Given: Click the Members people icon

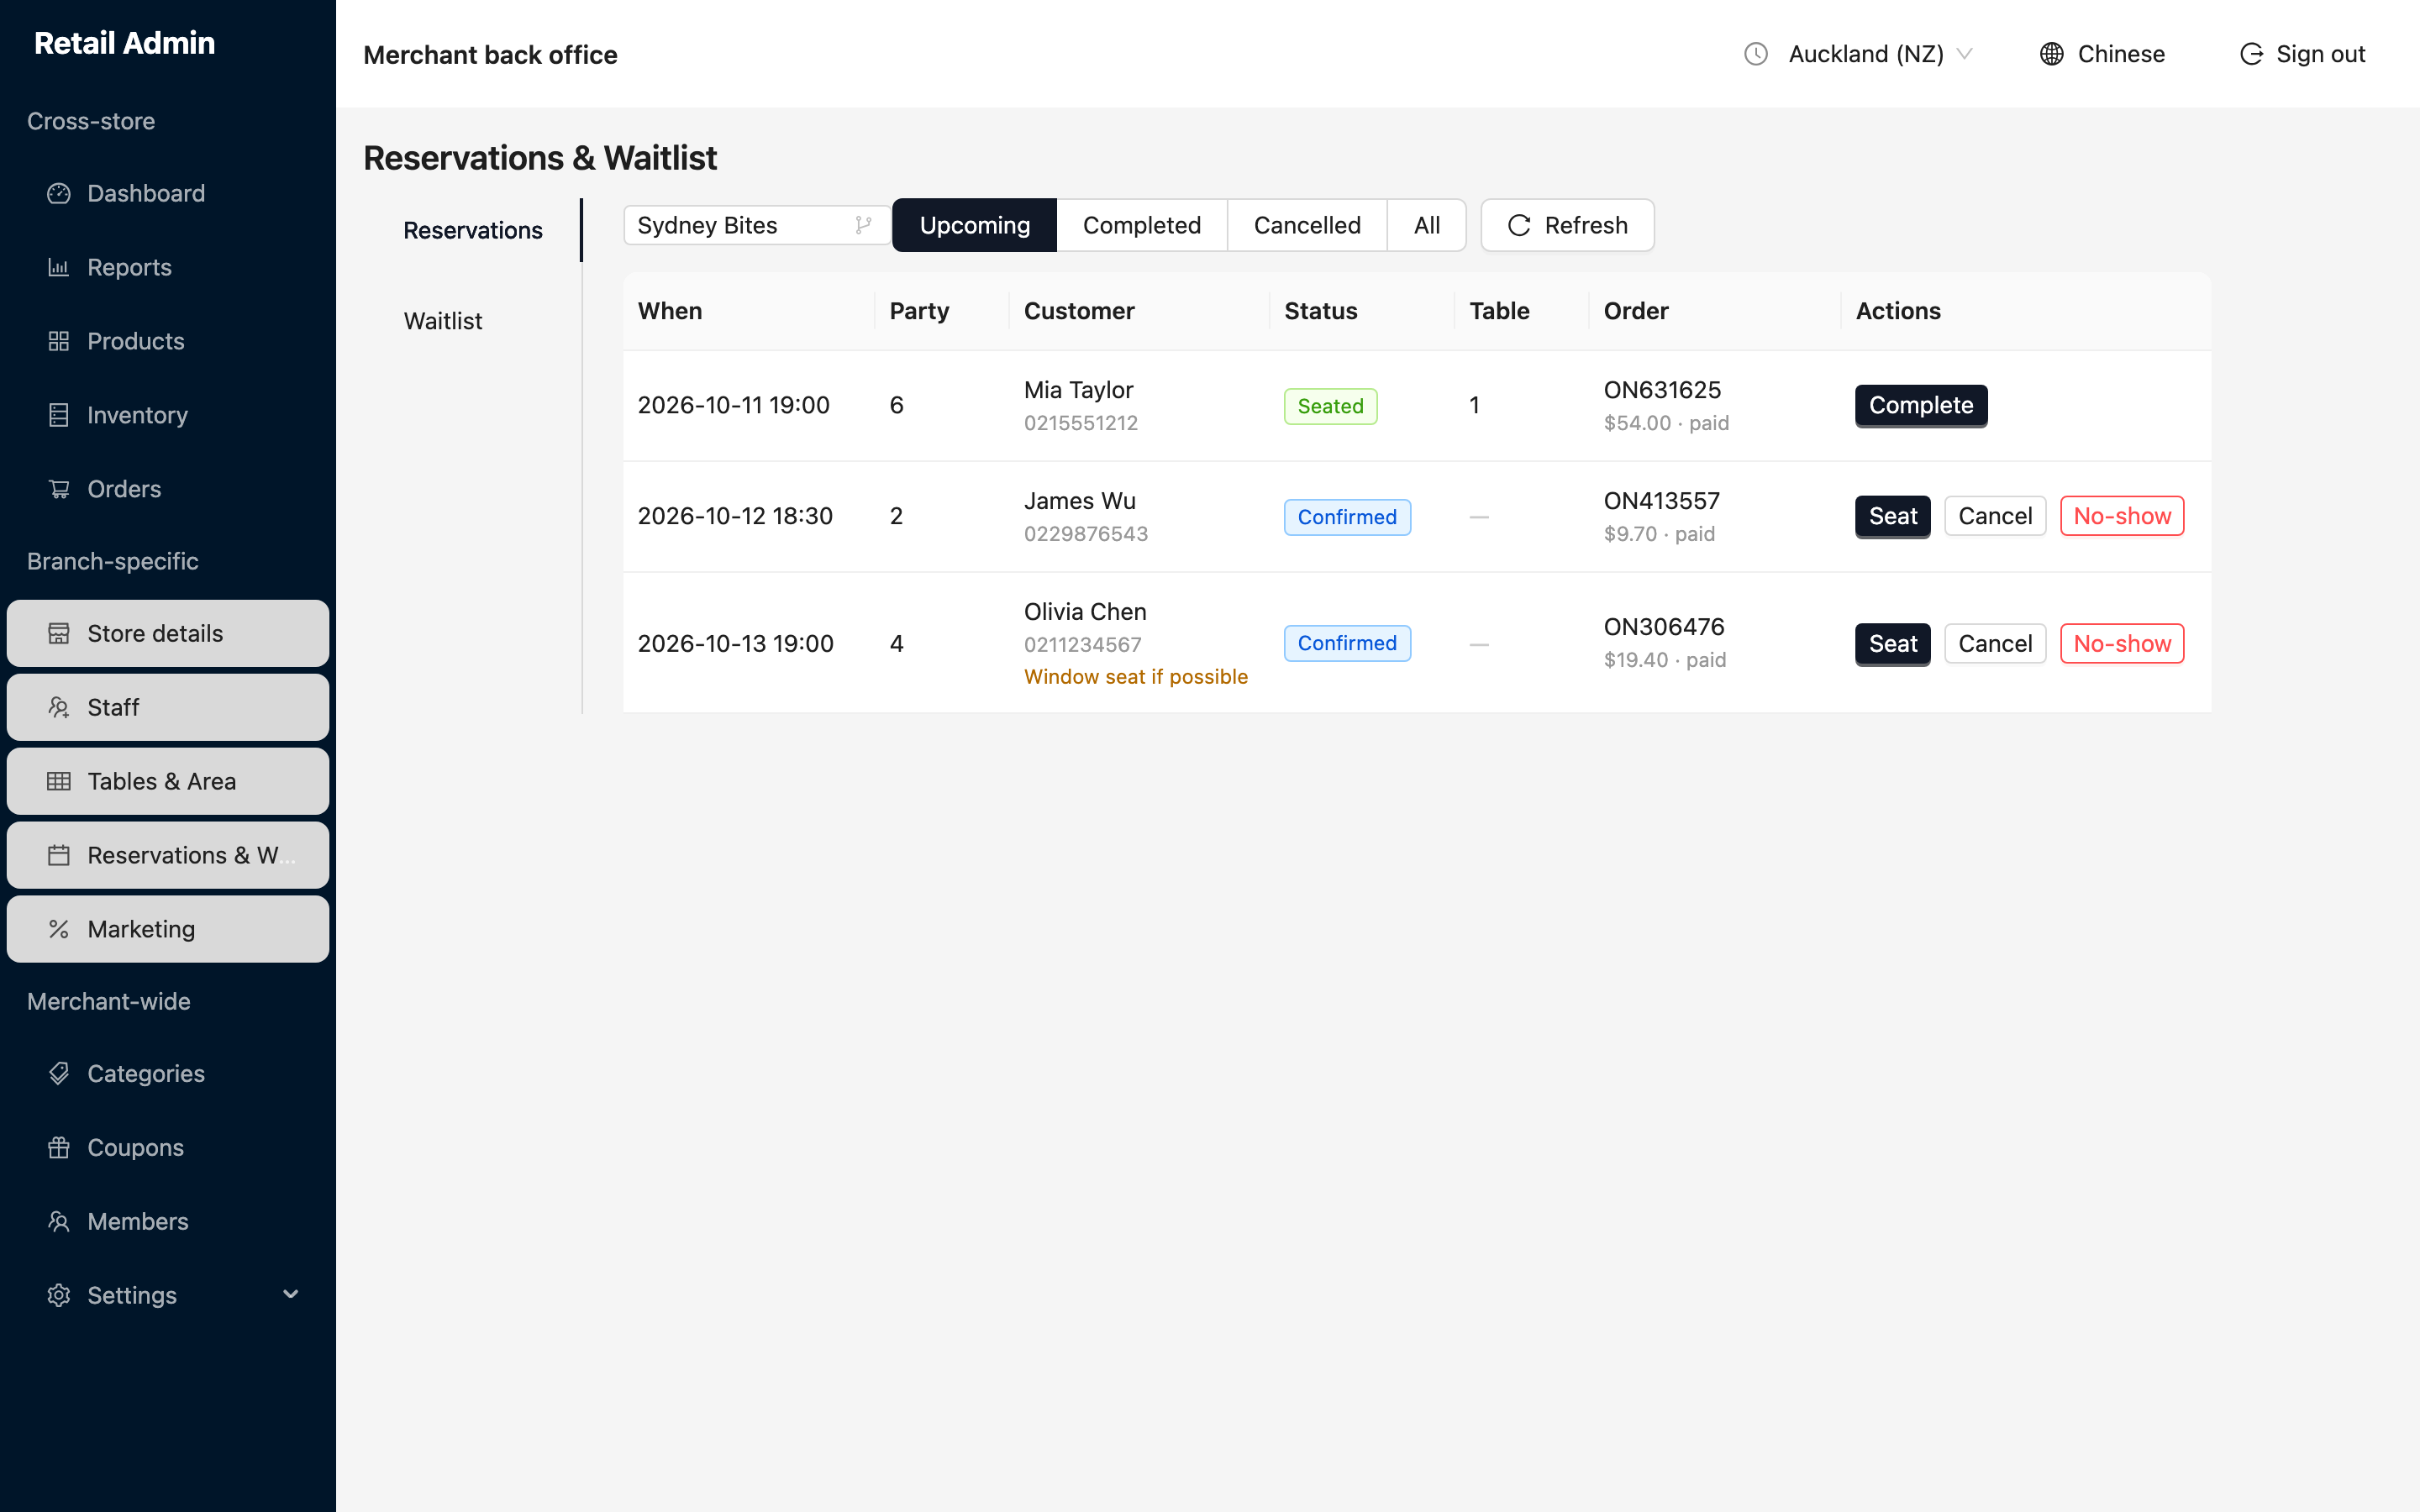Looking at the screenshot, I should pyautogui.click(x=59, y=1221).
